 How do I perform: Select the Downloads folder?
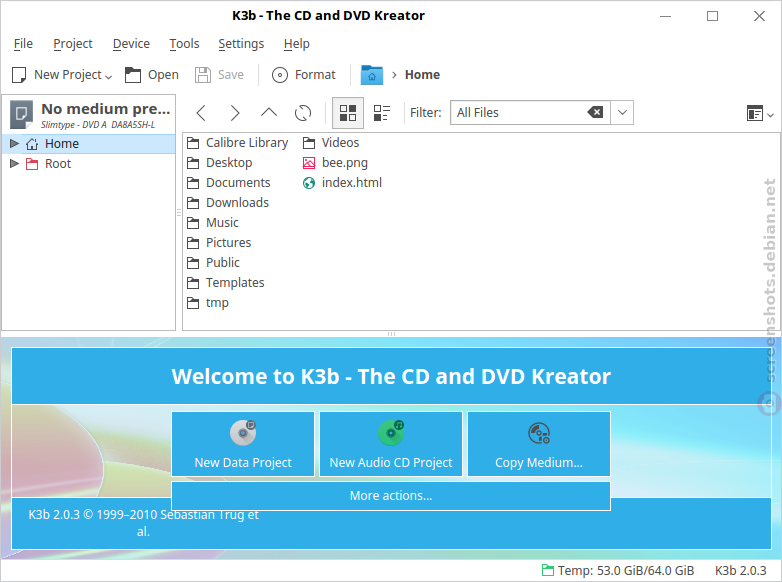(227, 202)
